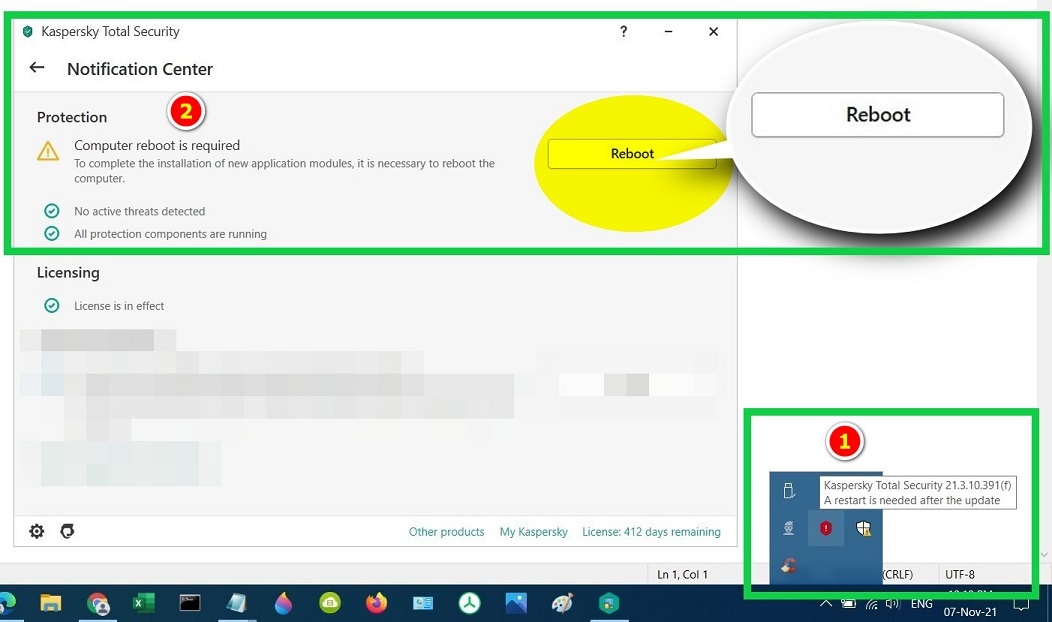Open Kaspersky help question mark
This screenshot has height=622, width=1052.
pyautogui.click(x=623, y=32)
